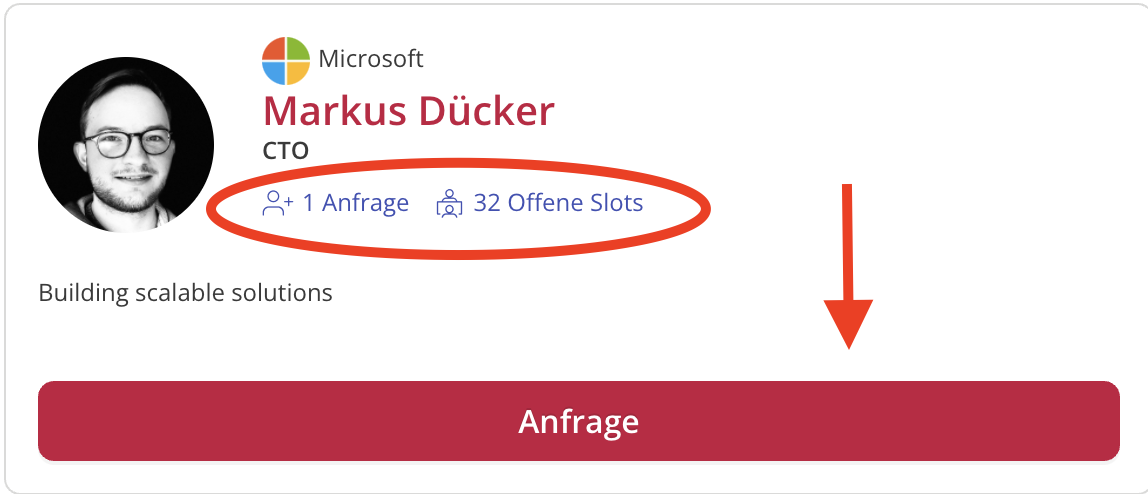Click the orange-red quadrant of Microsoft logo
The height and width of the screenshot is (494, 1148).
274,48
